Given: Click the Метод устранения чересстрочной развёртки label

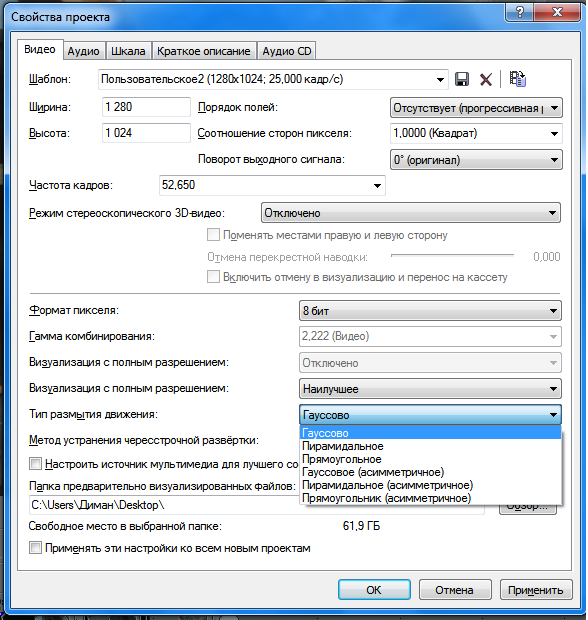Looking at the screenshot, I should [x=144, y=440].
